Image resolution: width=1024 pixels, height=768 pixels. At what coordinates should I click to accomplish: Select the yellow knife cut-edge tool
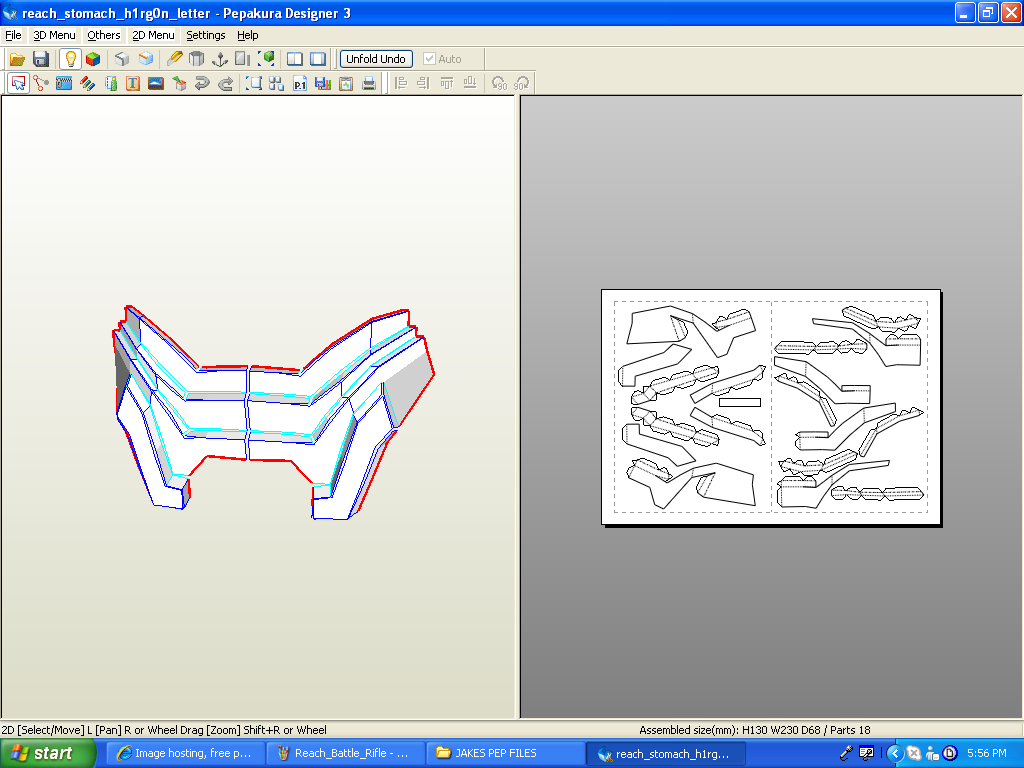click(x=174, y=59)
